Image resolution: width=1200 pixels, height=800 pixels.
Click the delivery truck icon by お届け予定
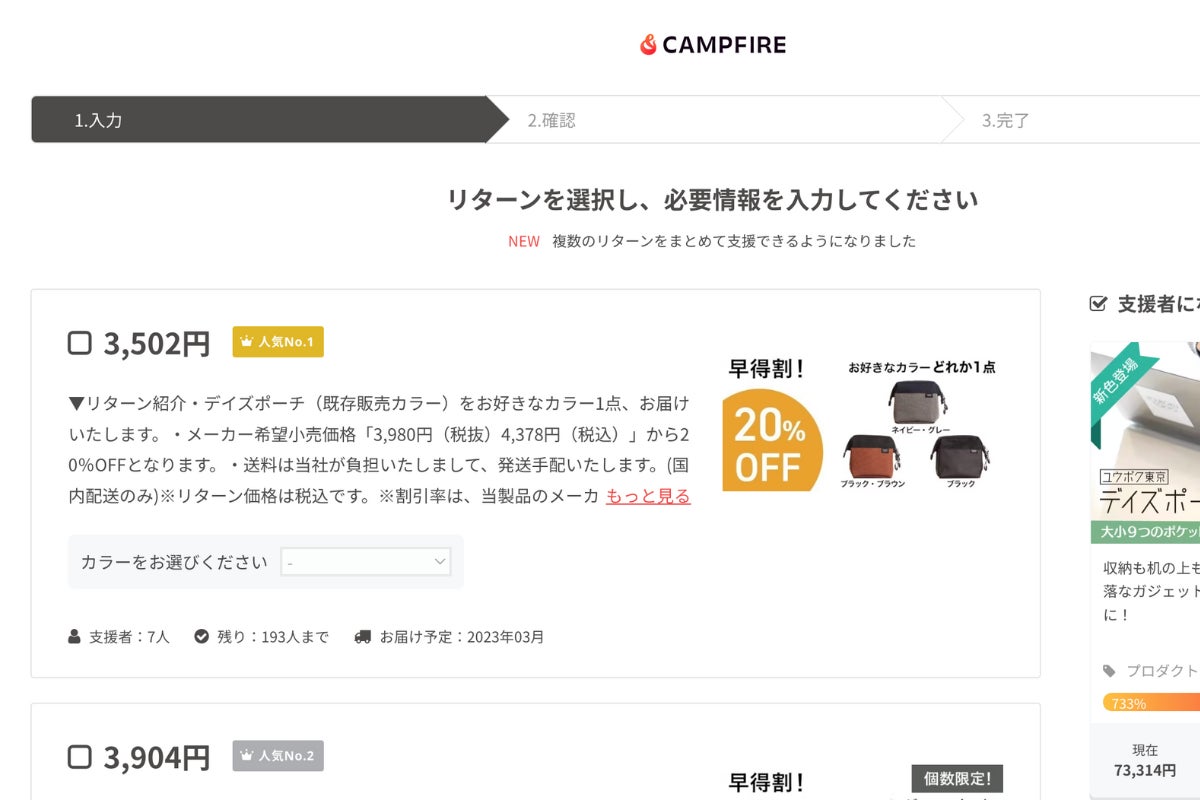363,636
